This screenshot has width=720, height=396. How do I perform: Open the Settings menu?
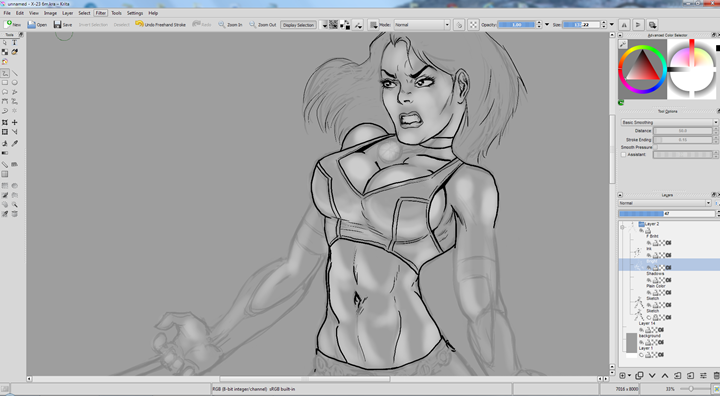point(135,13)
